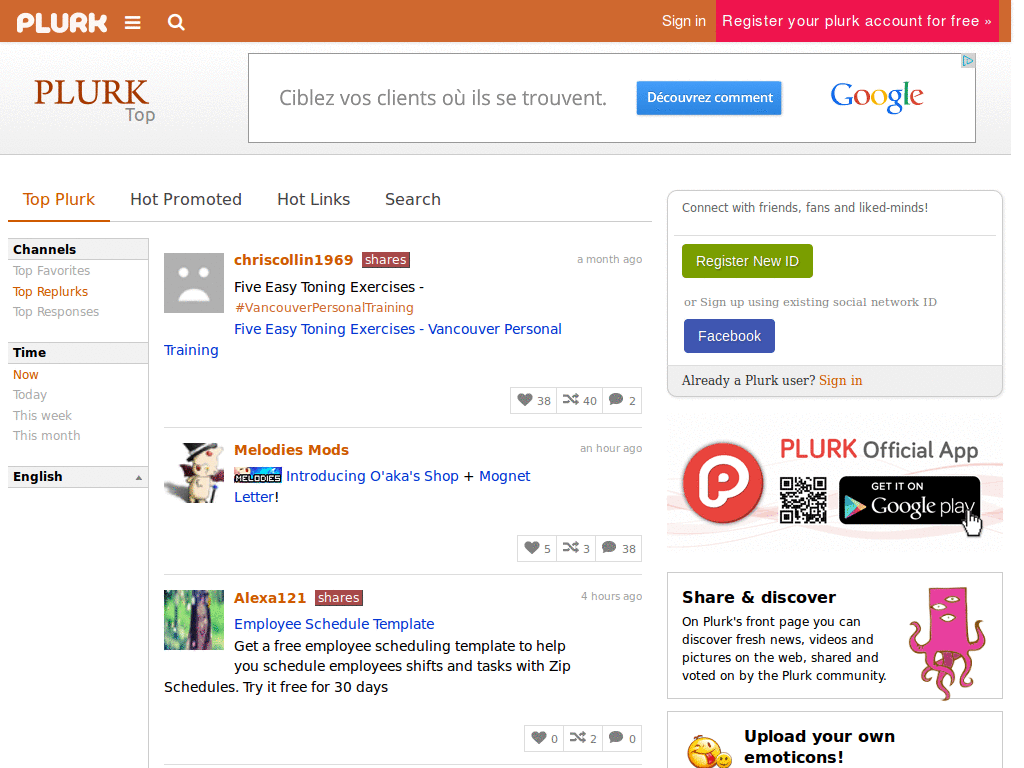This screenshot has width=1024, height=768.
Task: Filter time by This week
Action: [42, 415]
